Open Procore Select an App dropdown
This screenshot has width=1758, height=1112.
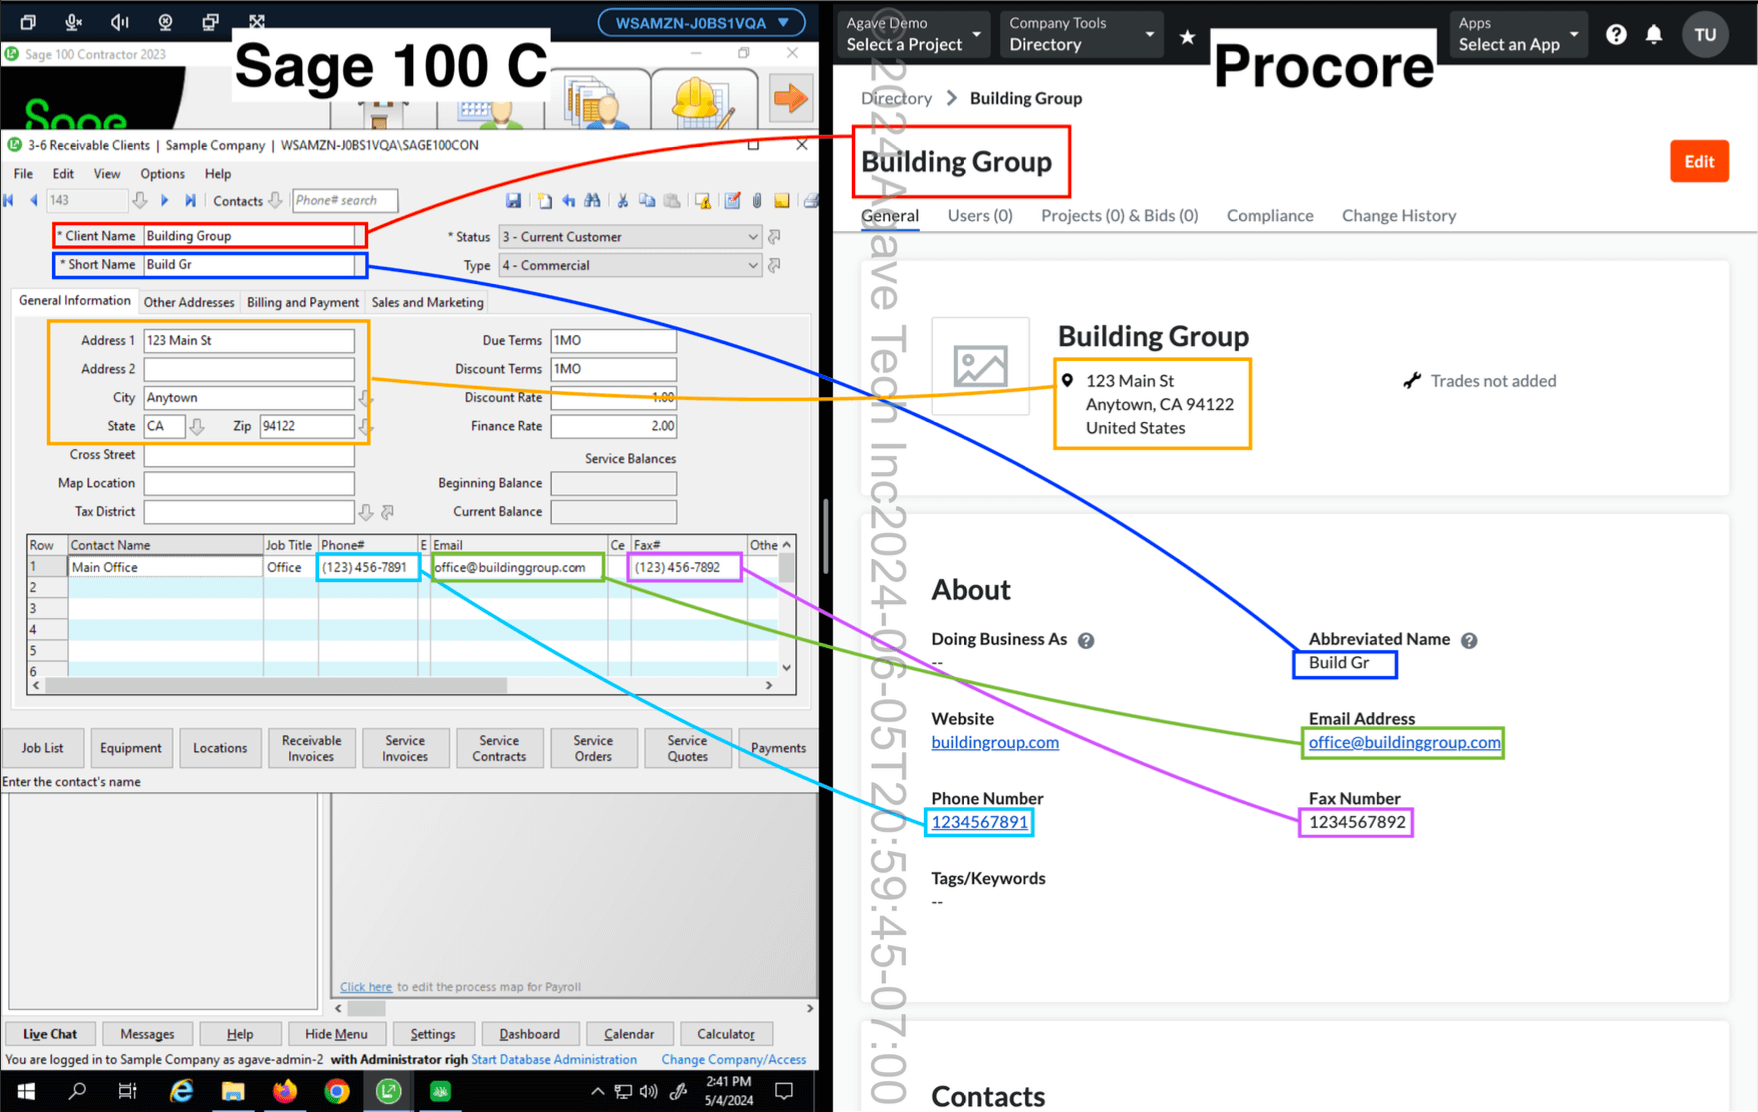[x=1518, y=35]
